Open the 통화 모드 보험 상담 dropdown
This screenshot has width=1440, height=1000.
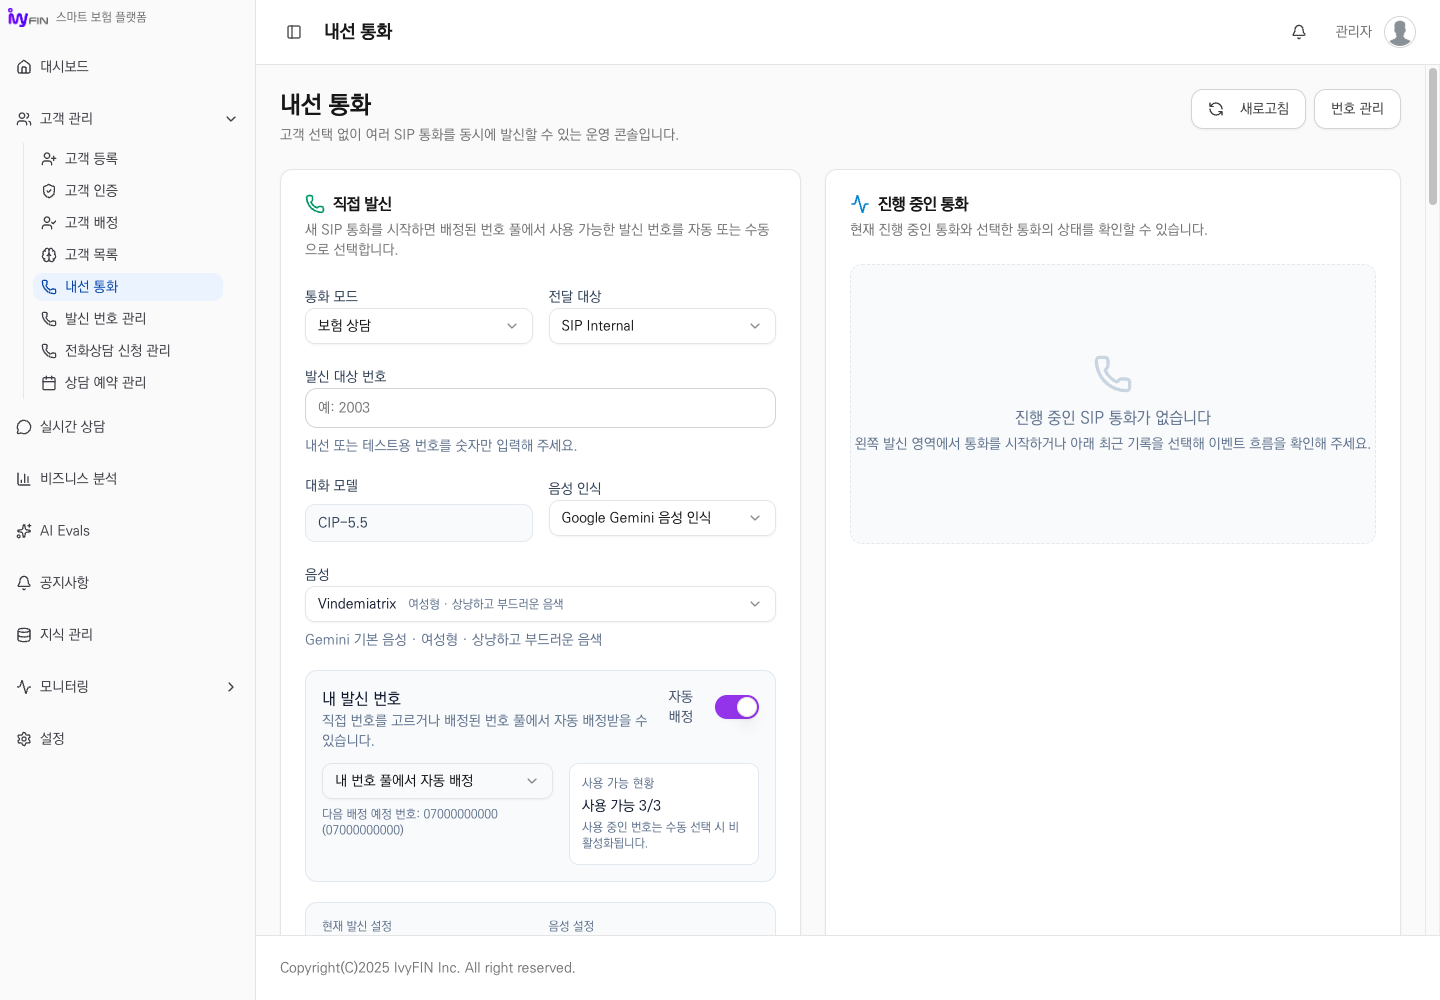[x=418, y=326]
